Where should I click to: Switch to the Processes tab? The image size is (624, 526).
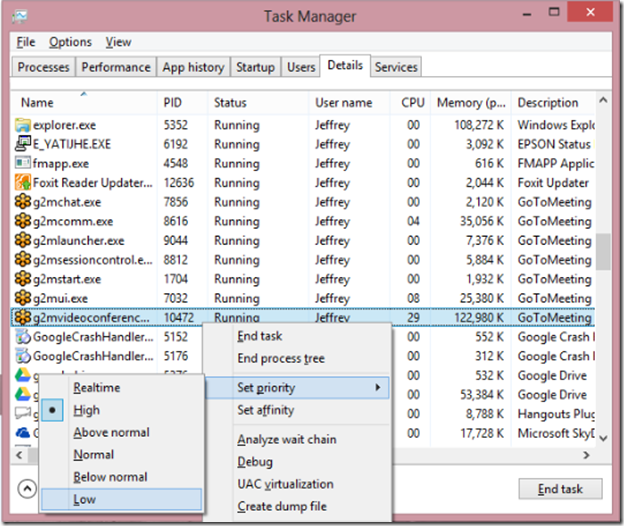pos(43,67)
